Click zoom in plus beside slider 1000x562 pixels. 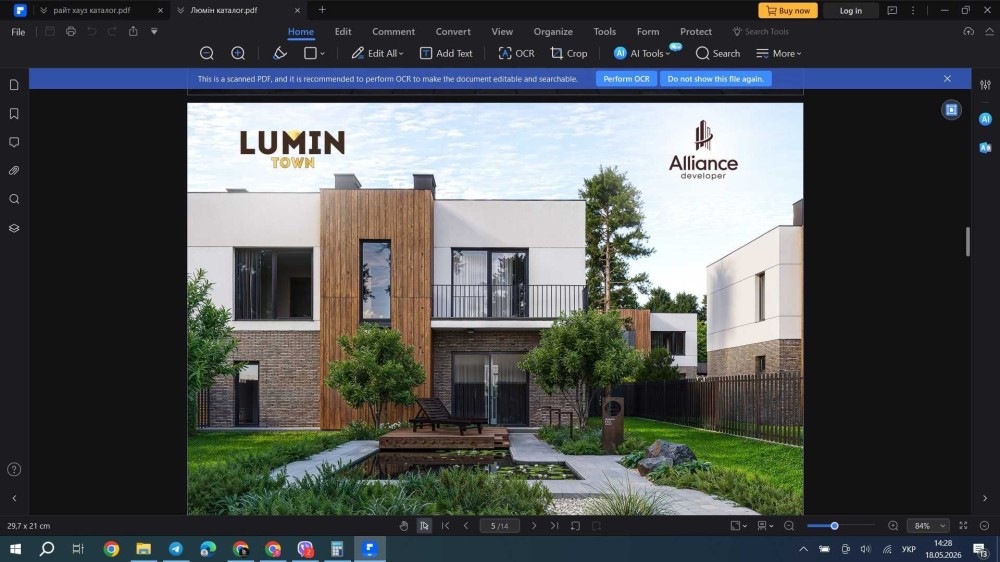pos(893,526)
